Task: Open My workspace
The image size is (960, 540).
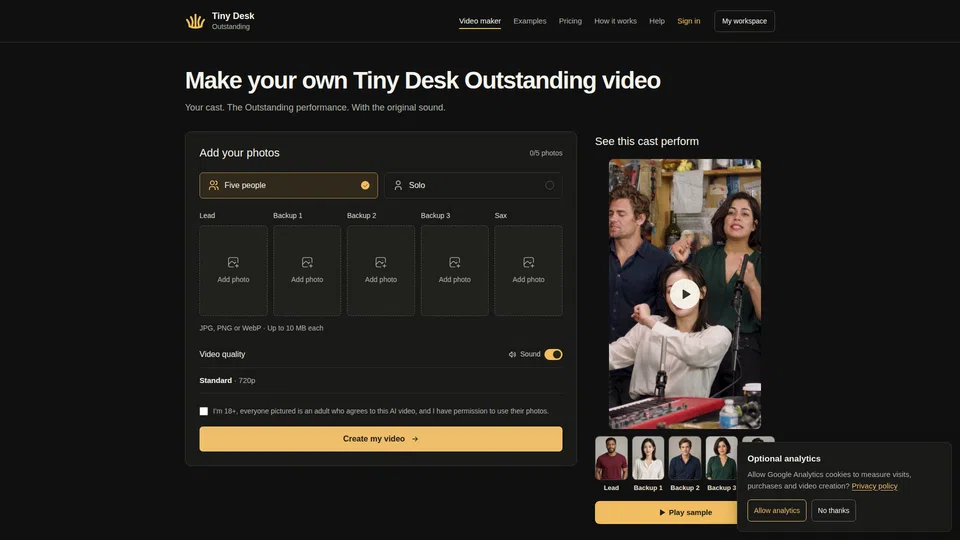Action: (744, 21)
